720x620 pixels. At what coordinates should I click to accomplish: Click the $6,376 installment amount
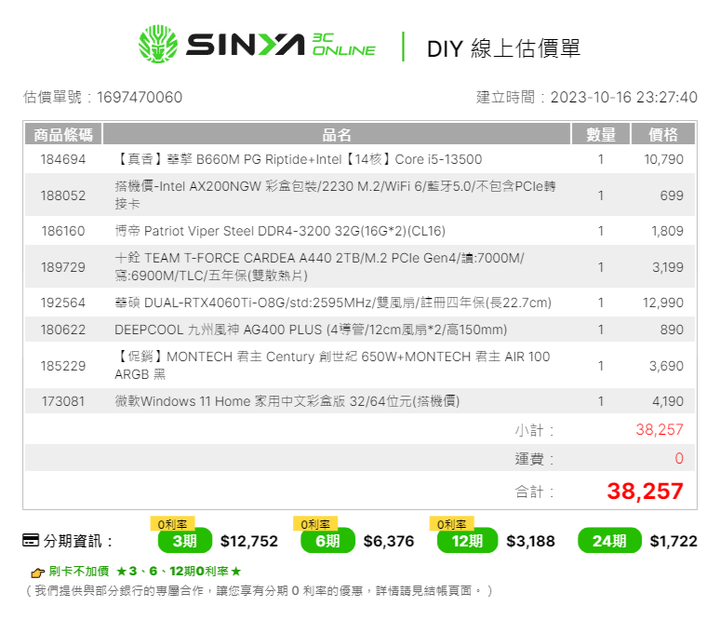[x=389, y=541]
